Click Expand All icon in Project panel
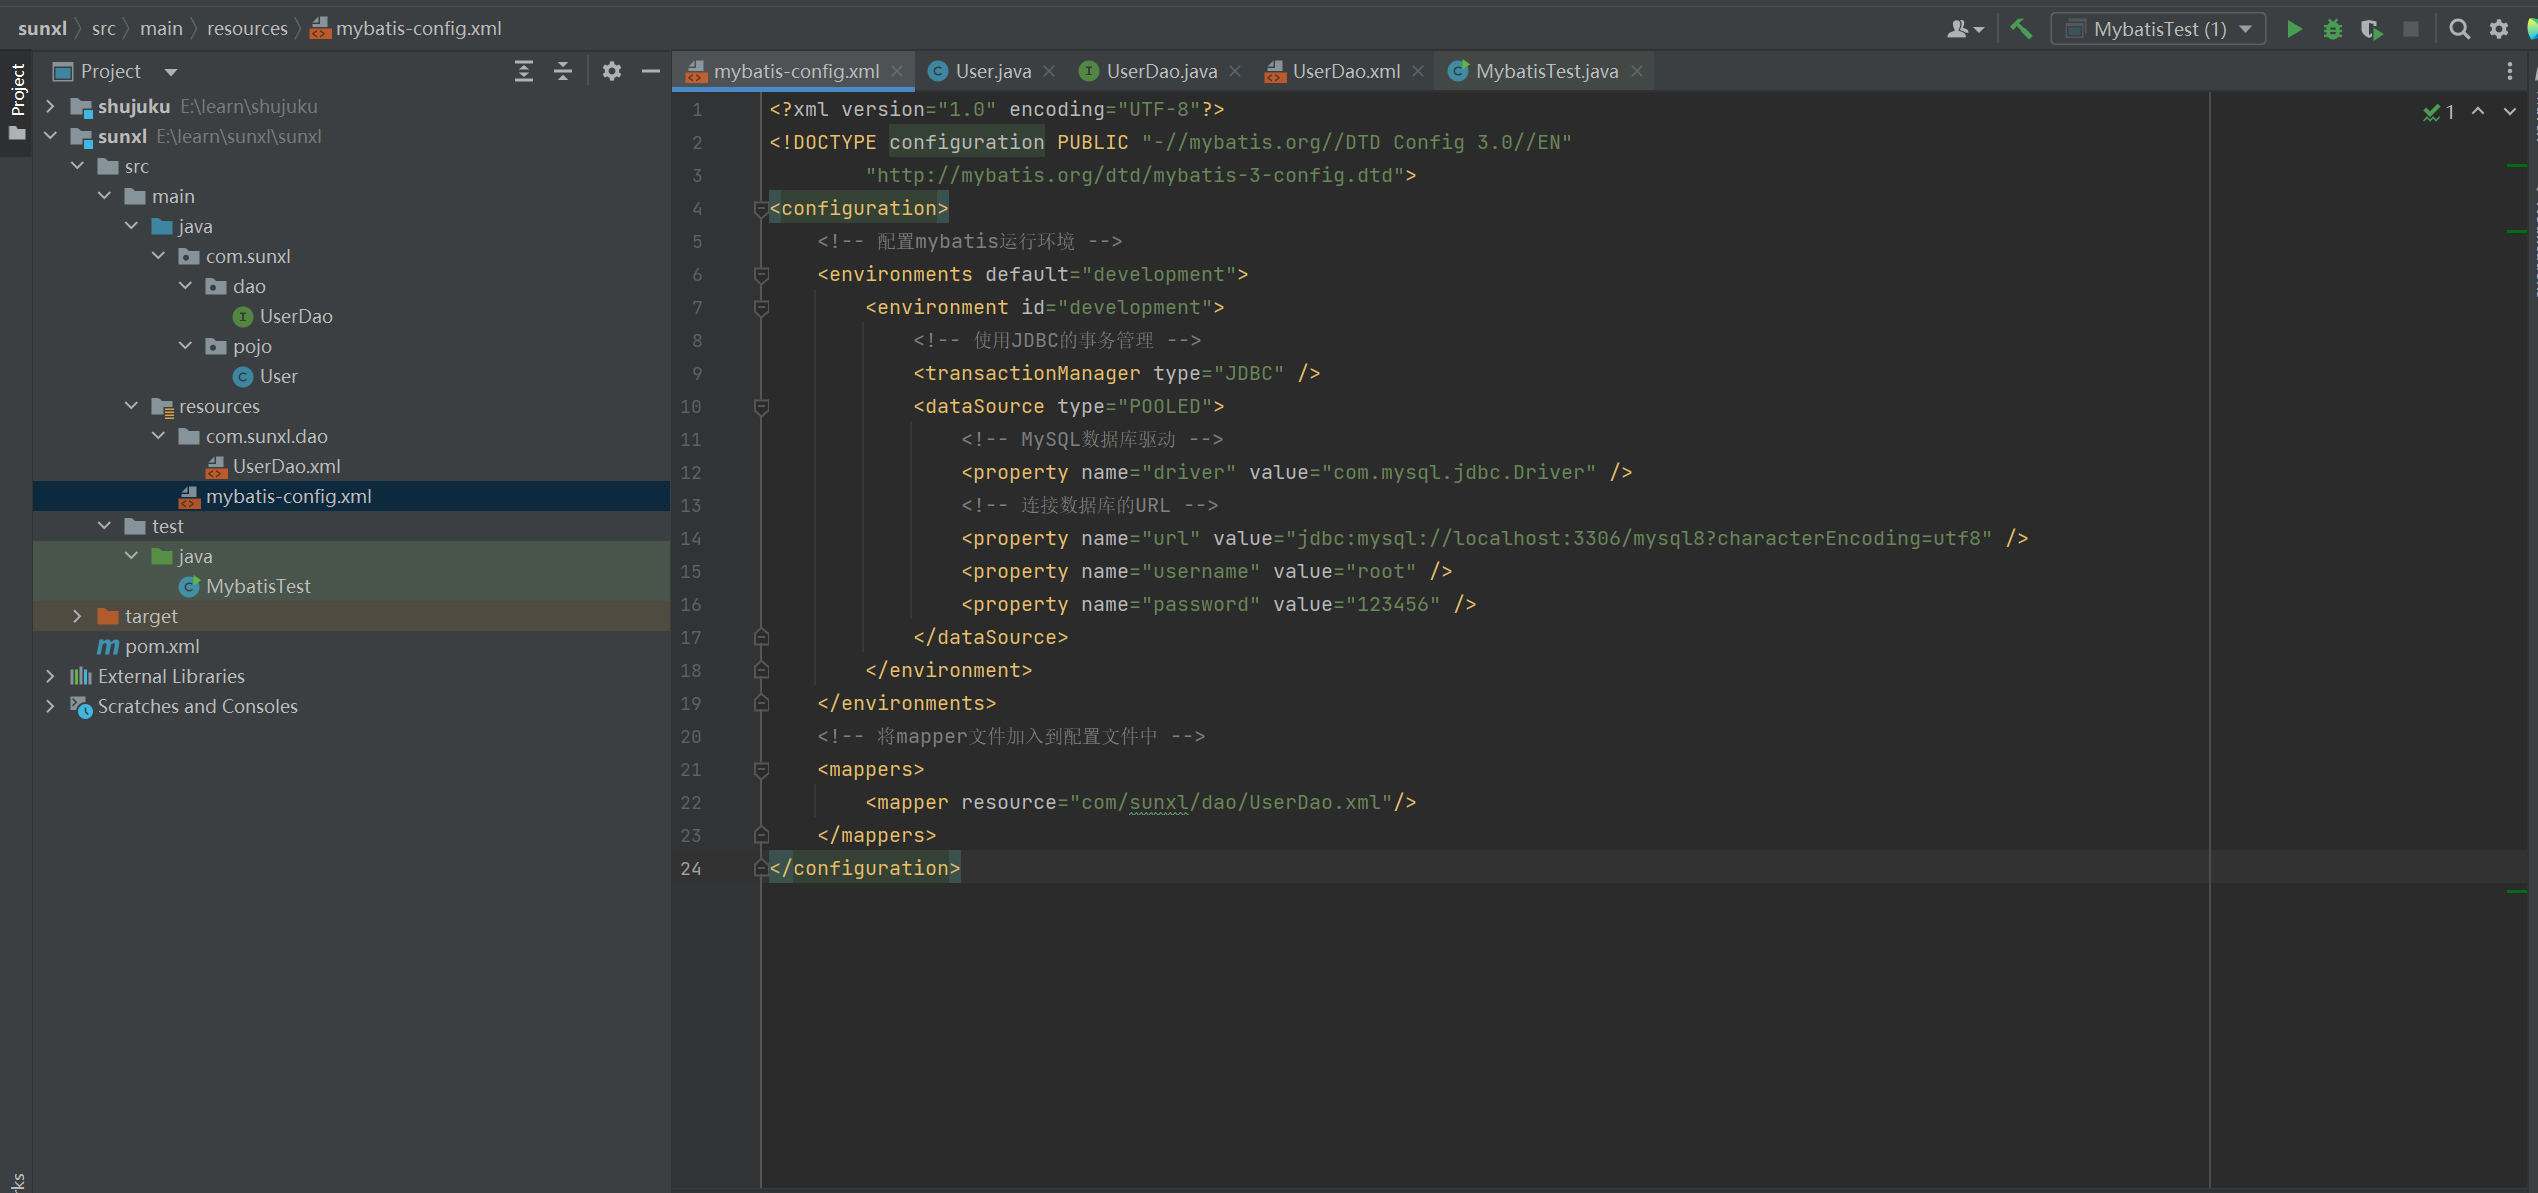The width and height of the screenshot is (2538, 1193). click(x=523, y=71)
